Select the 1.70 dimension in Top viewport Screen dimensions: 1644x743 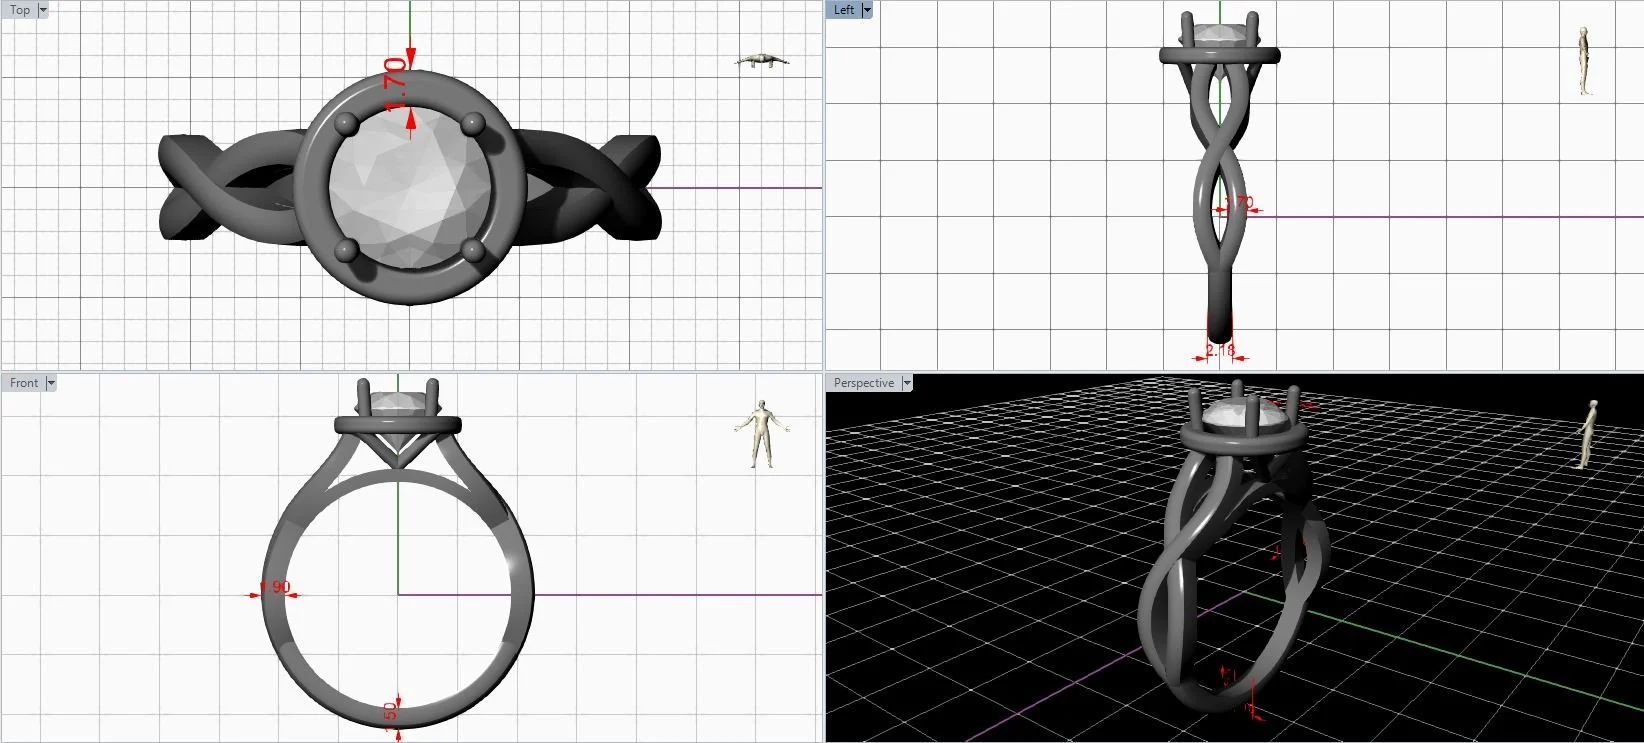coord(396,84)
